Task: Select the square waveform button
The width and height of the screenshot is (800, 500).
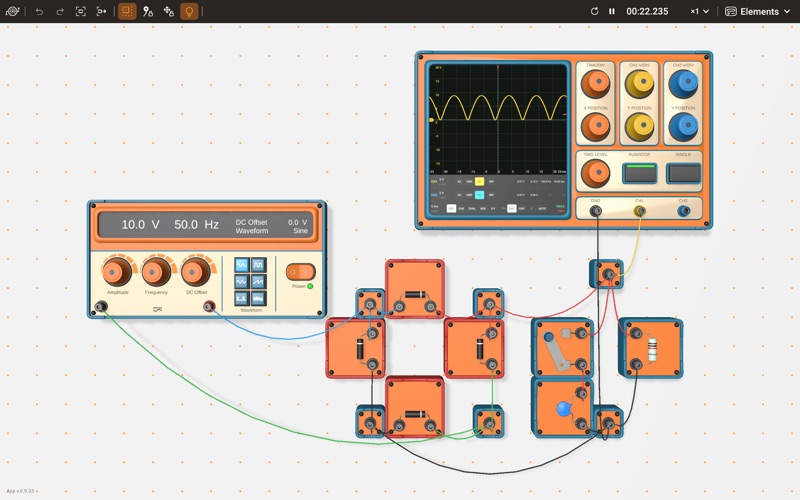Action: (x=258, y=265)
